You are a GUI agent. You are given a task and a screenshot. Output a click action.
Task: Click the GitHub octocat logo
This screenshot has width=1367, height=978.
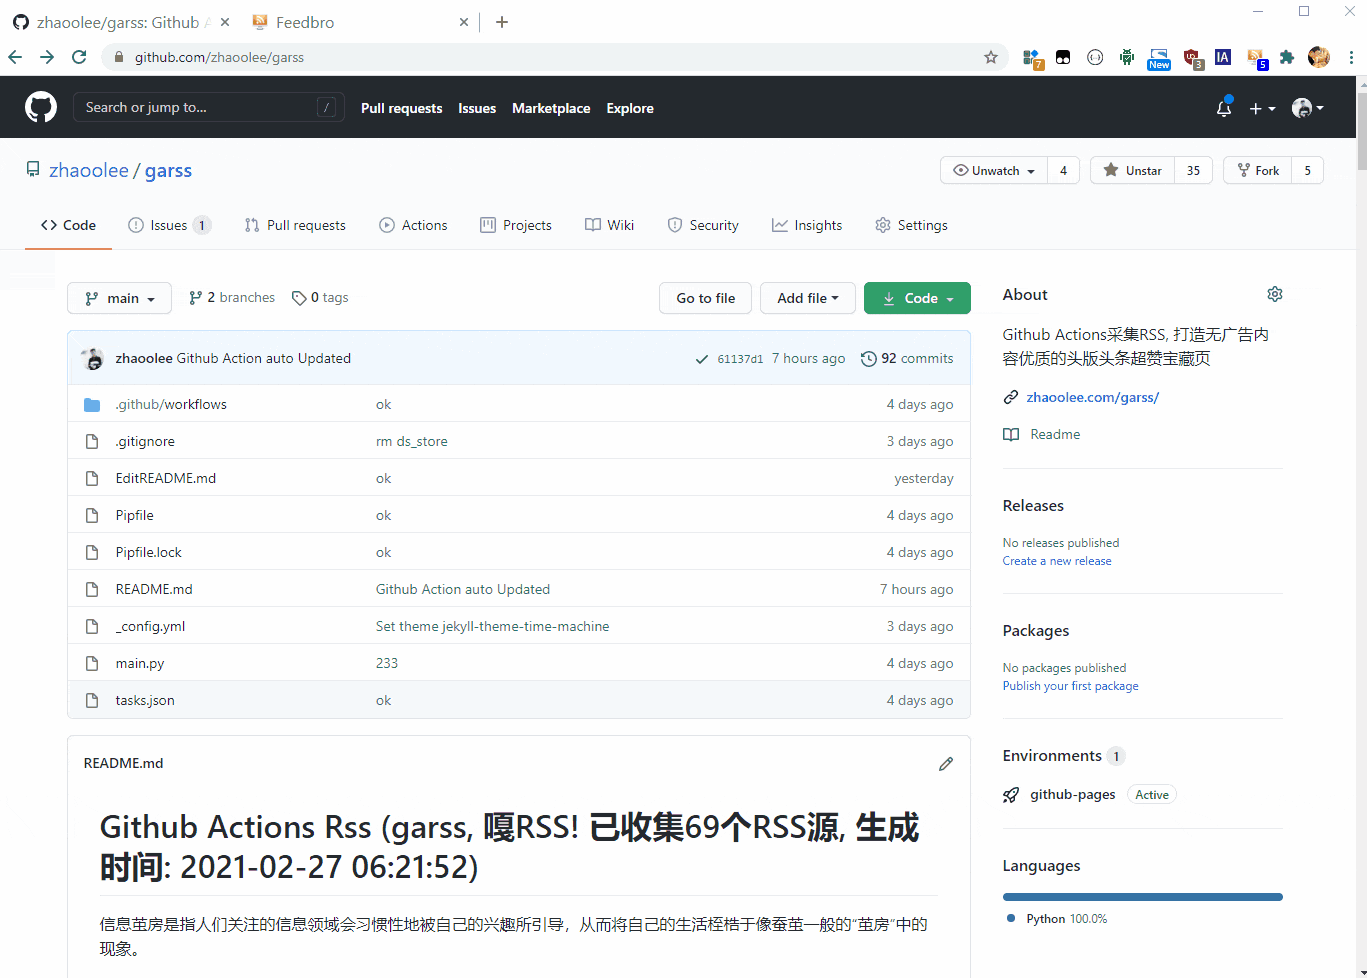click(x=41, y=107)
